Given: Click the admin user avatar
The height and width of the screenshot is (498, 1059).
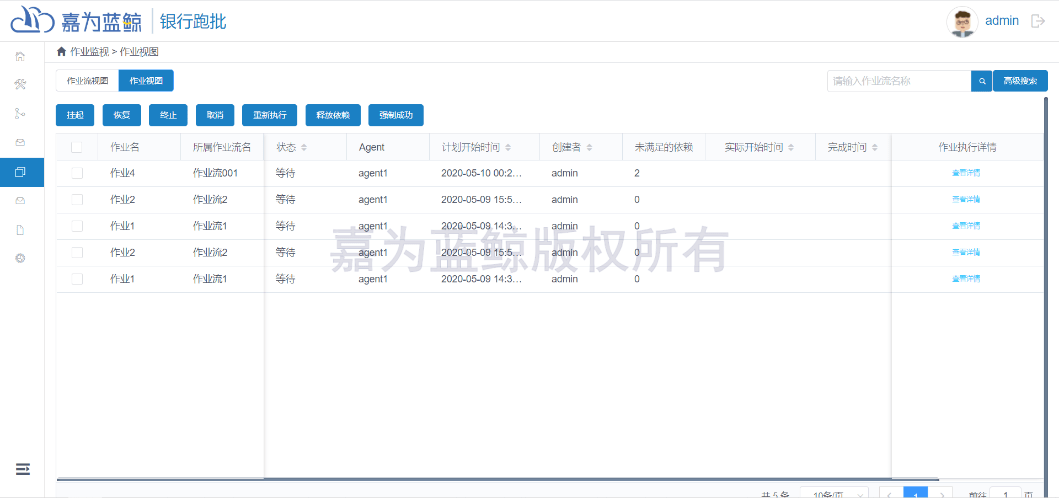Looking at the screenshot, I should tap(962, 21).
